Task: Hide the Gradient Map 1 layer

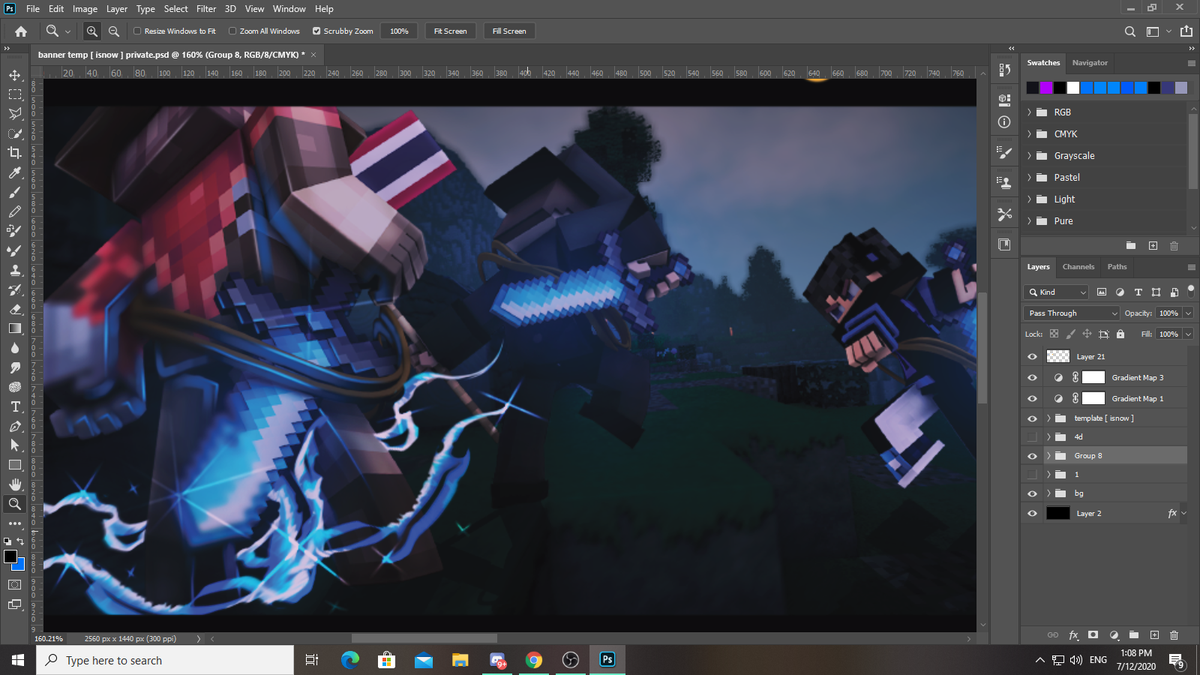Action: click(x=1032, y=398)
